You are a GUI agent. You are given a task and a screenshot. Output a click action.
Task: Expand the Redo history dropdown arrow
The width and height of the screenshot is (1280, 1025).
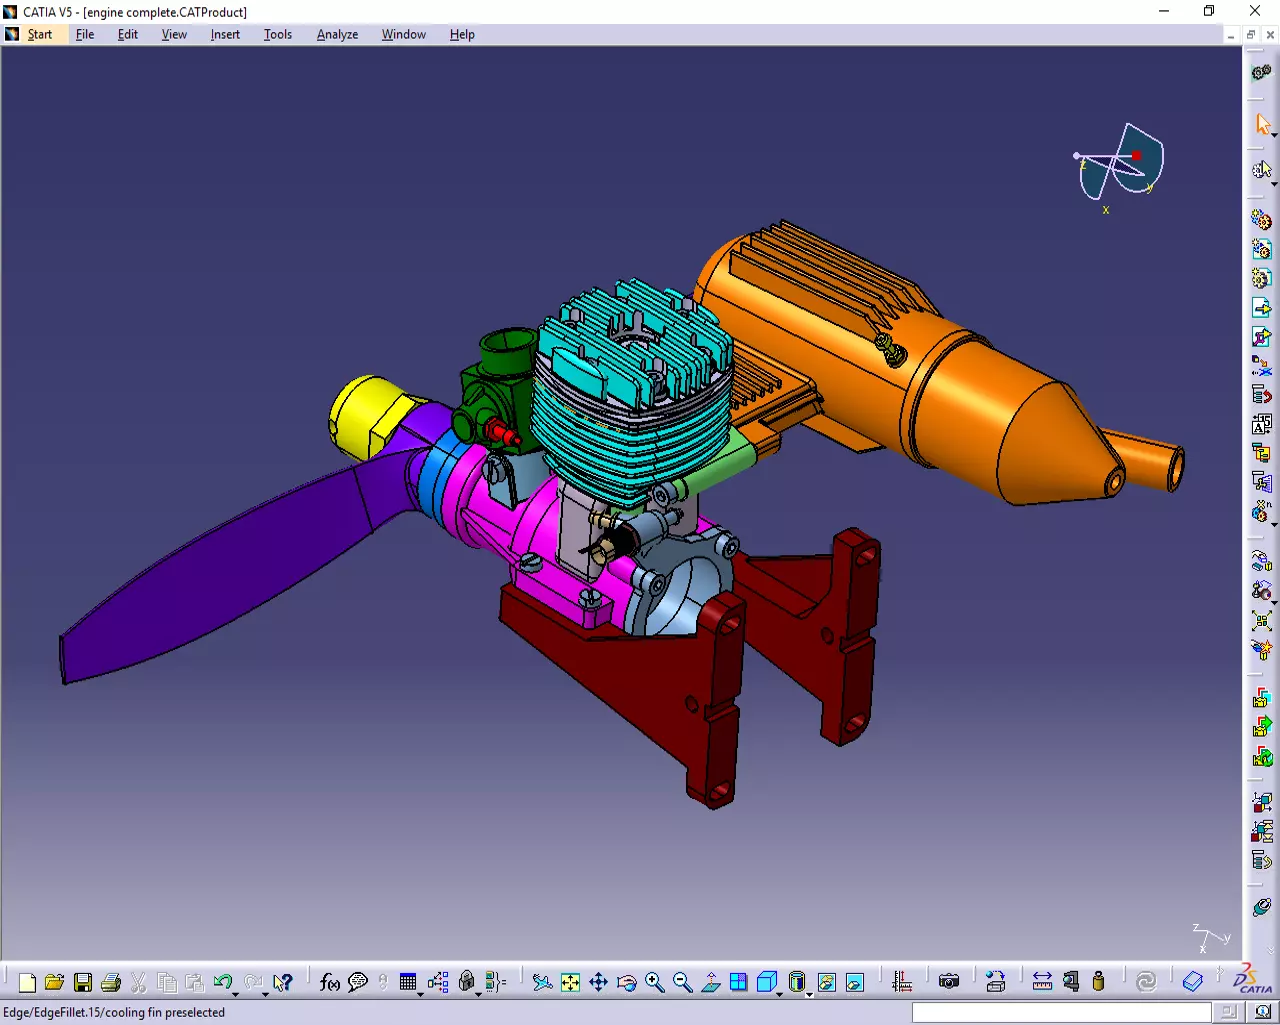pos(266,993)
